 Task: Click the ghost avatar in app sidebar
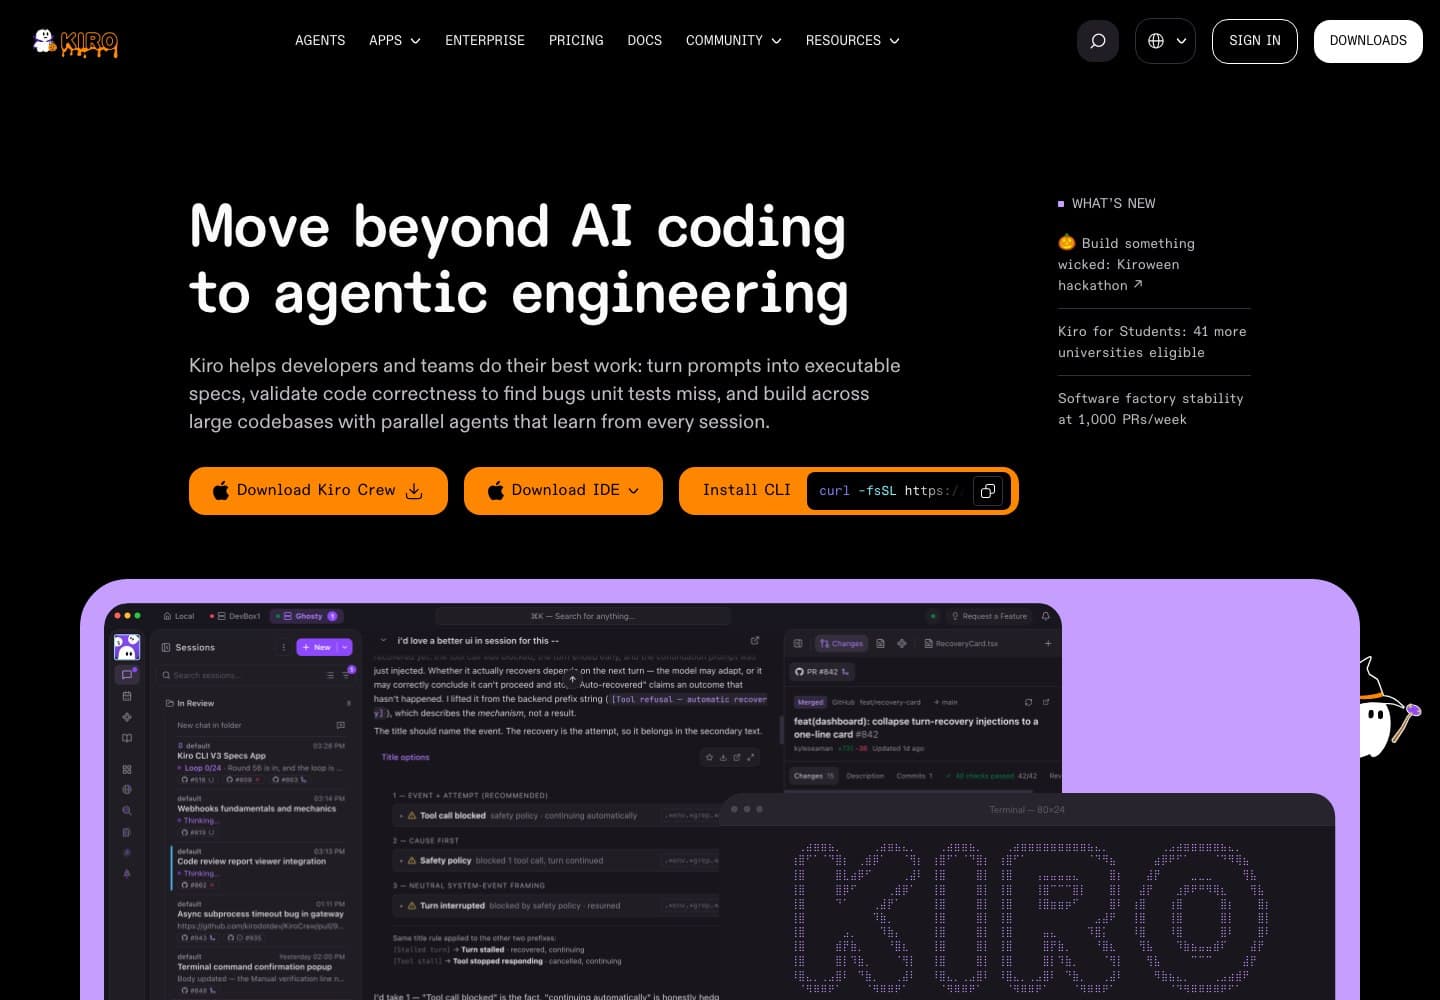click(x=127, y=647)
